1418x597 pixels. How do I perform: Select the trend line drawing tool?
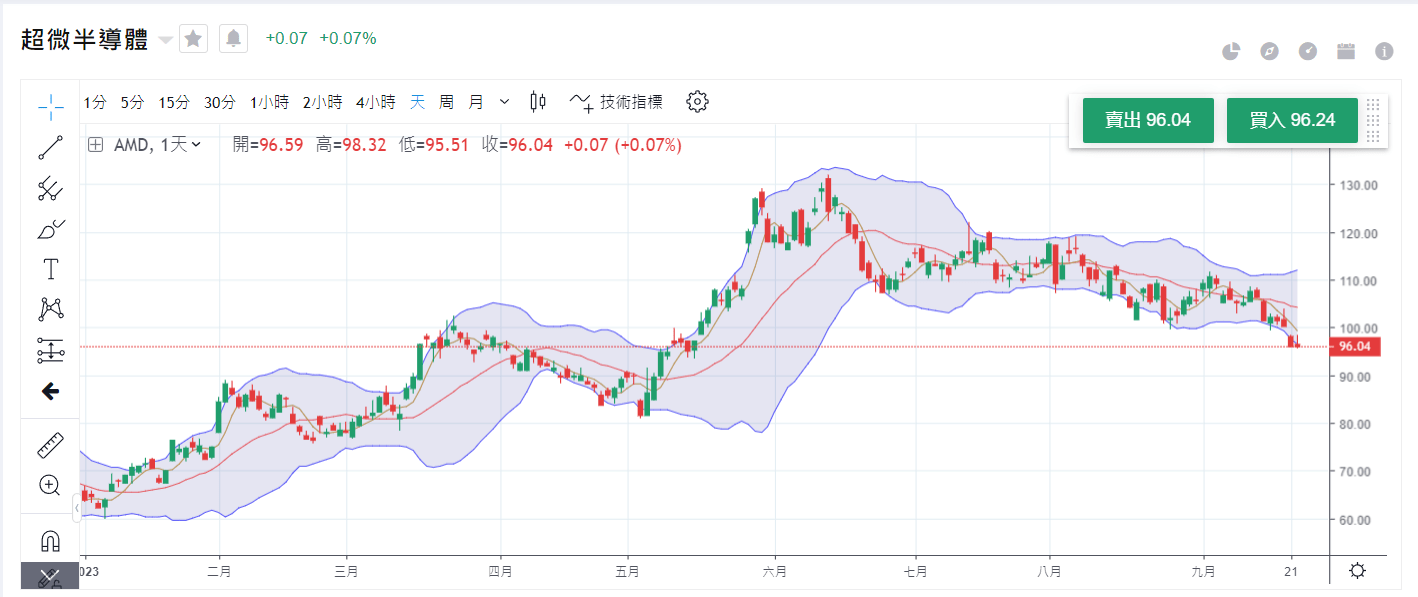50,148
